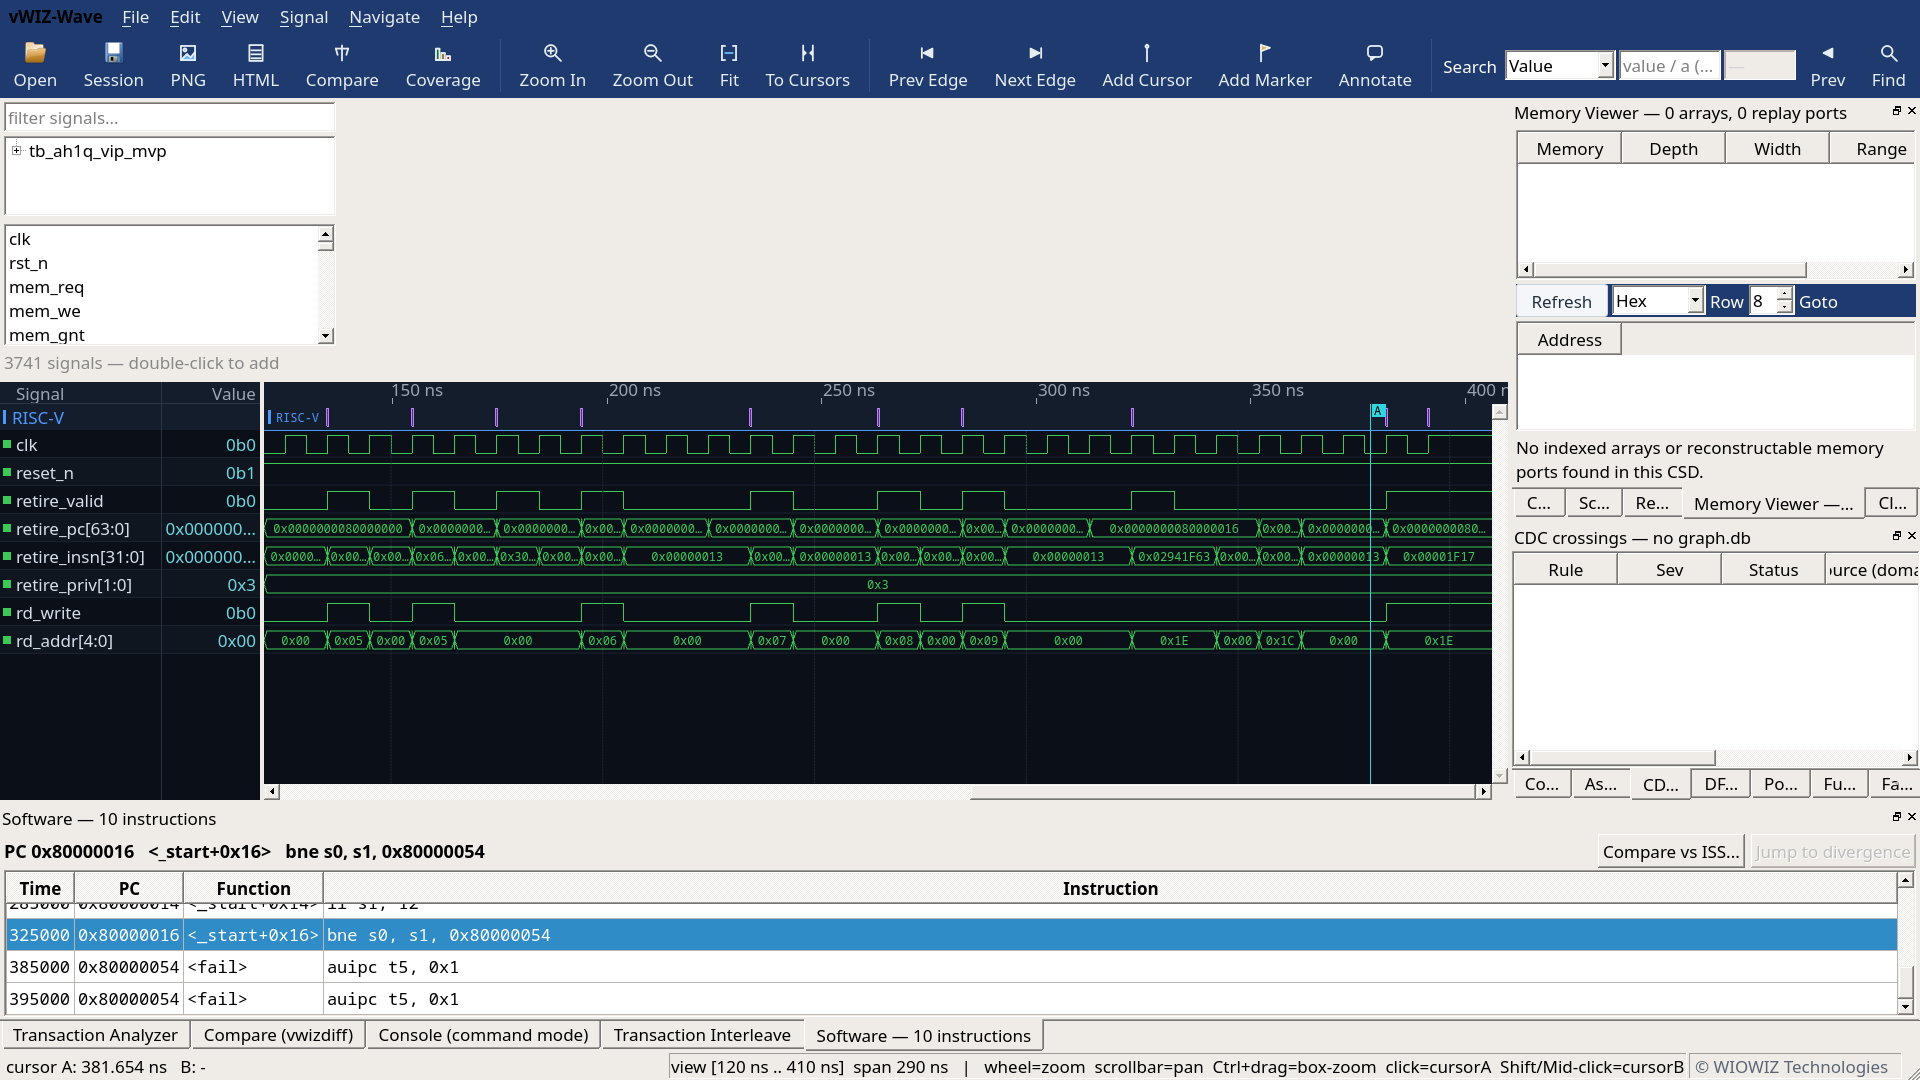
Task: Select the rd_write signal row
Action: point(130,613)
